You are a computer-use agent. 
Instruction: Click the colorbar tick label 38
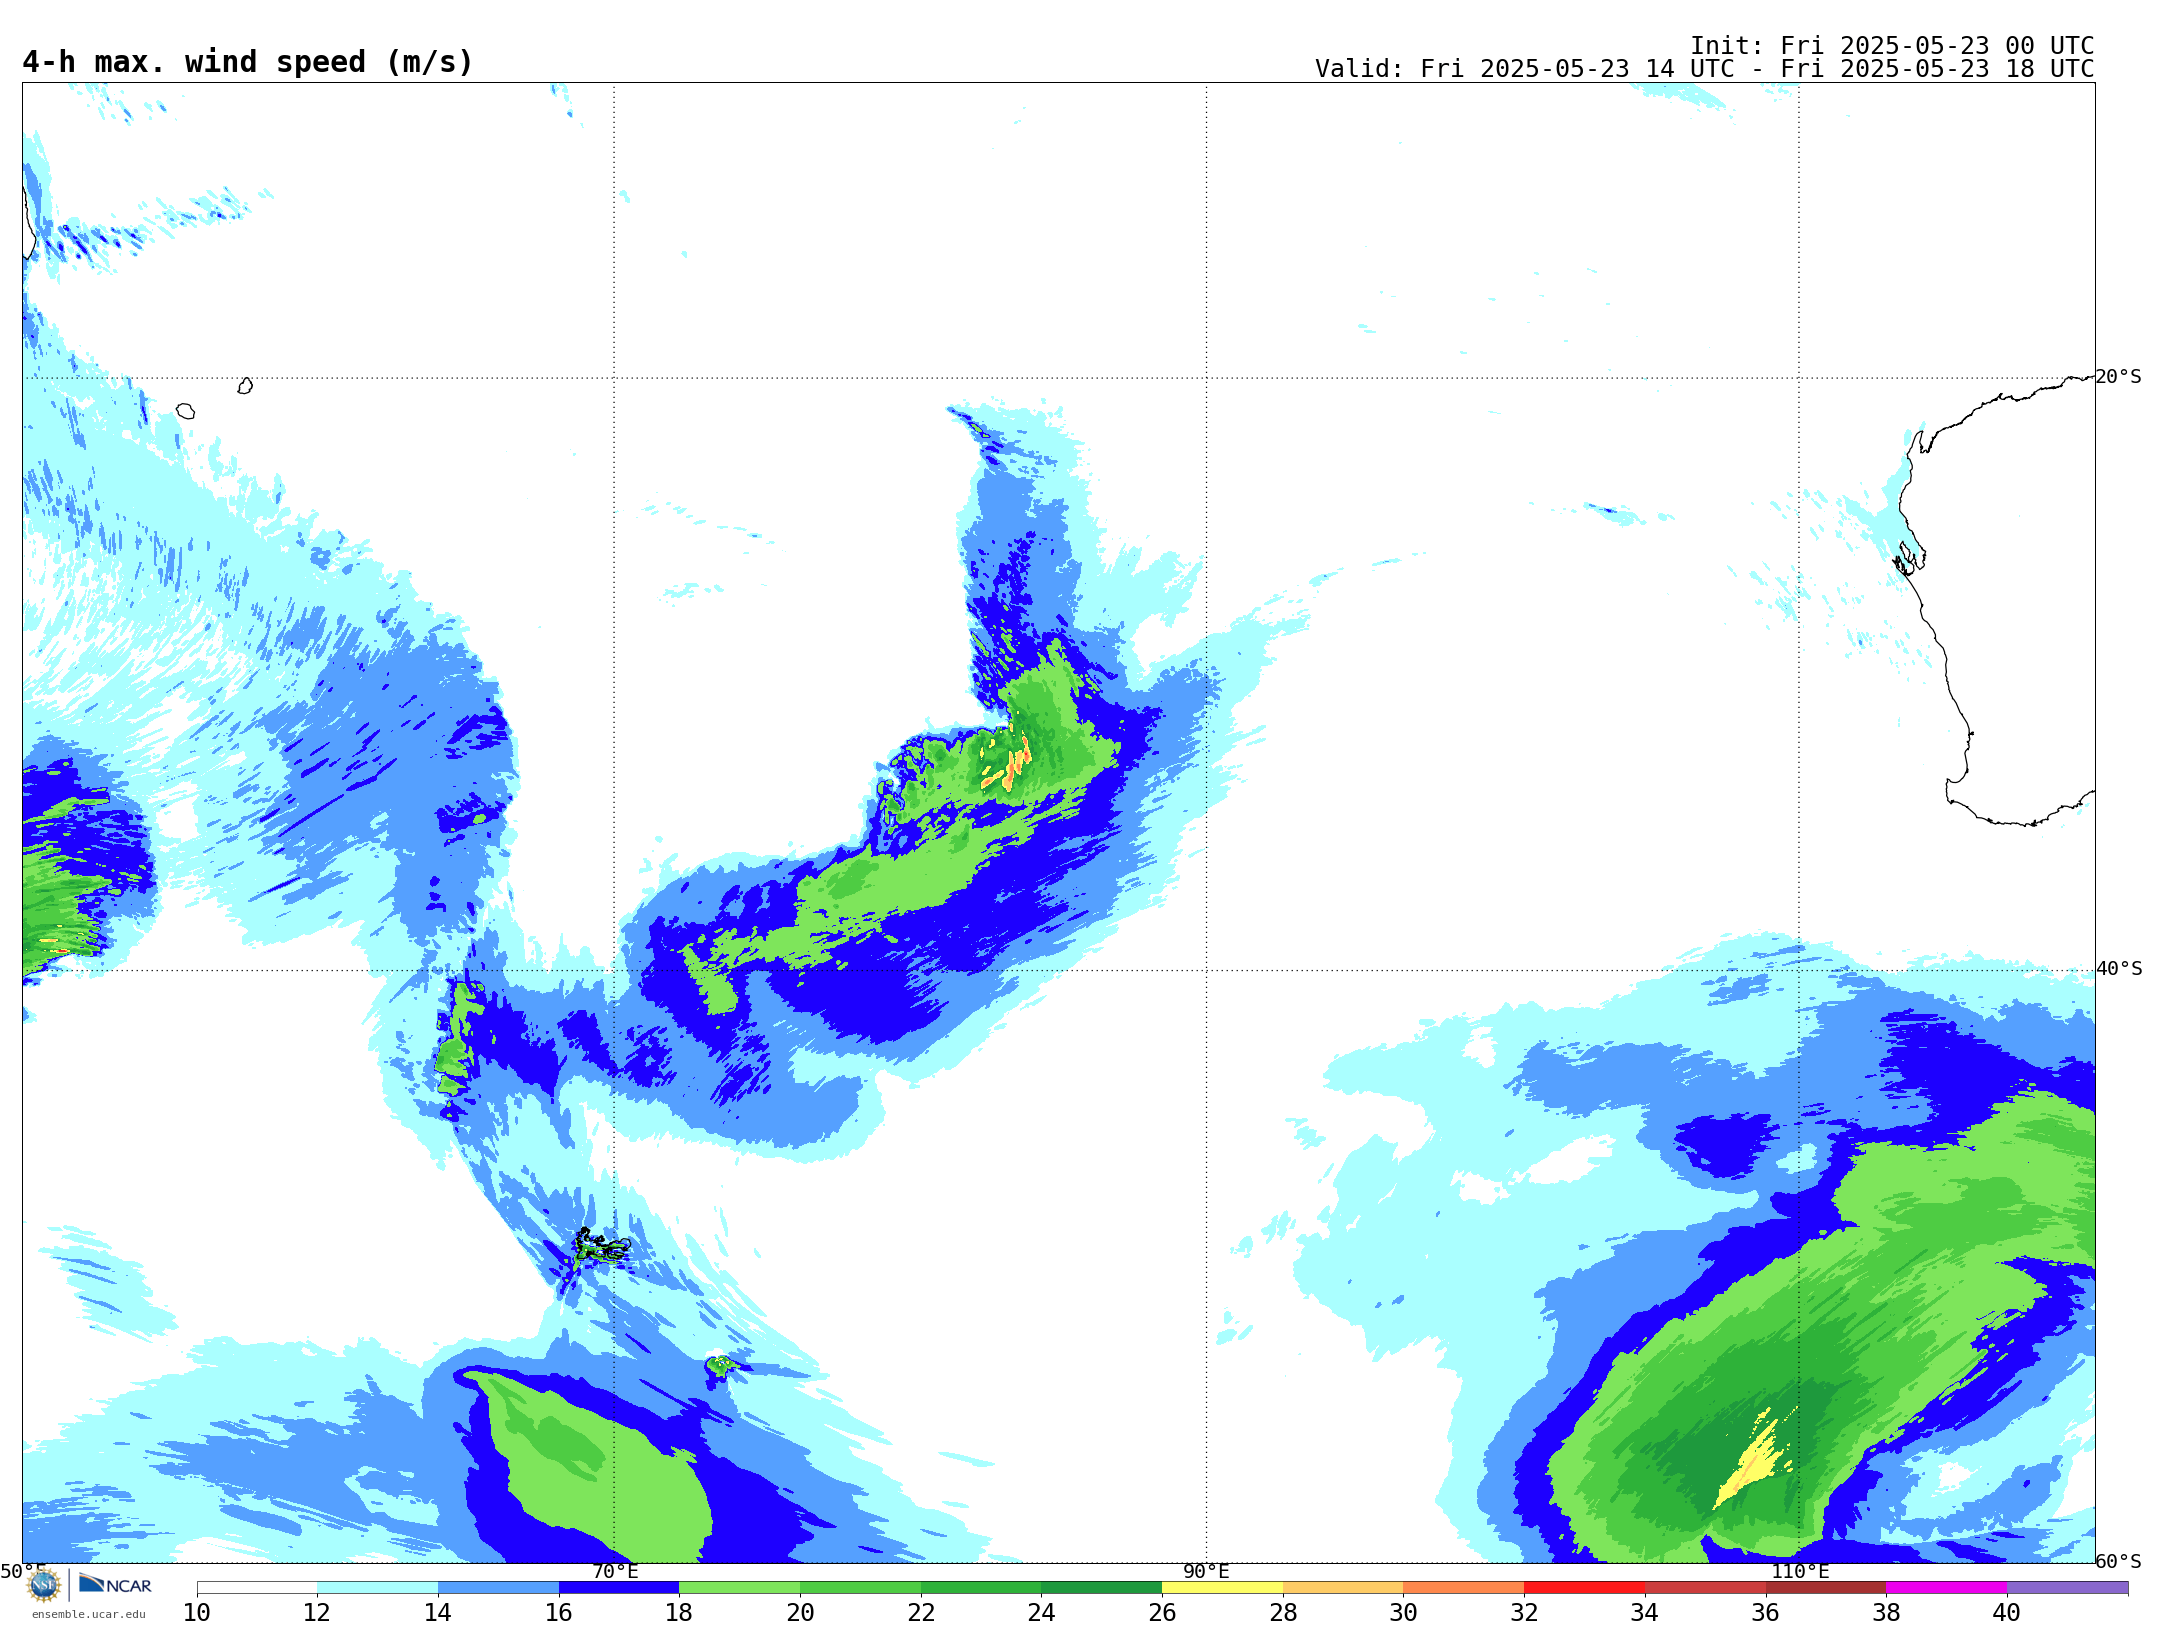coord(1886,1612)
